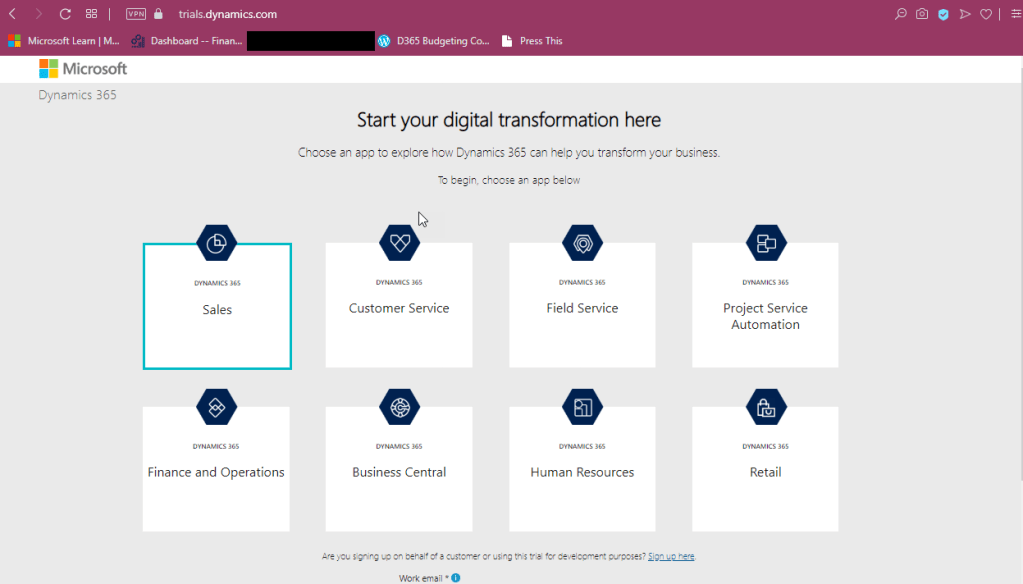Image resolution: width=1023 pixels, height=584 pixels.
Task: Select the Field Service app tile label
Action: click(582, 308)
